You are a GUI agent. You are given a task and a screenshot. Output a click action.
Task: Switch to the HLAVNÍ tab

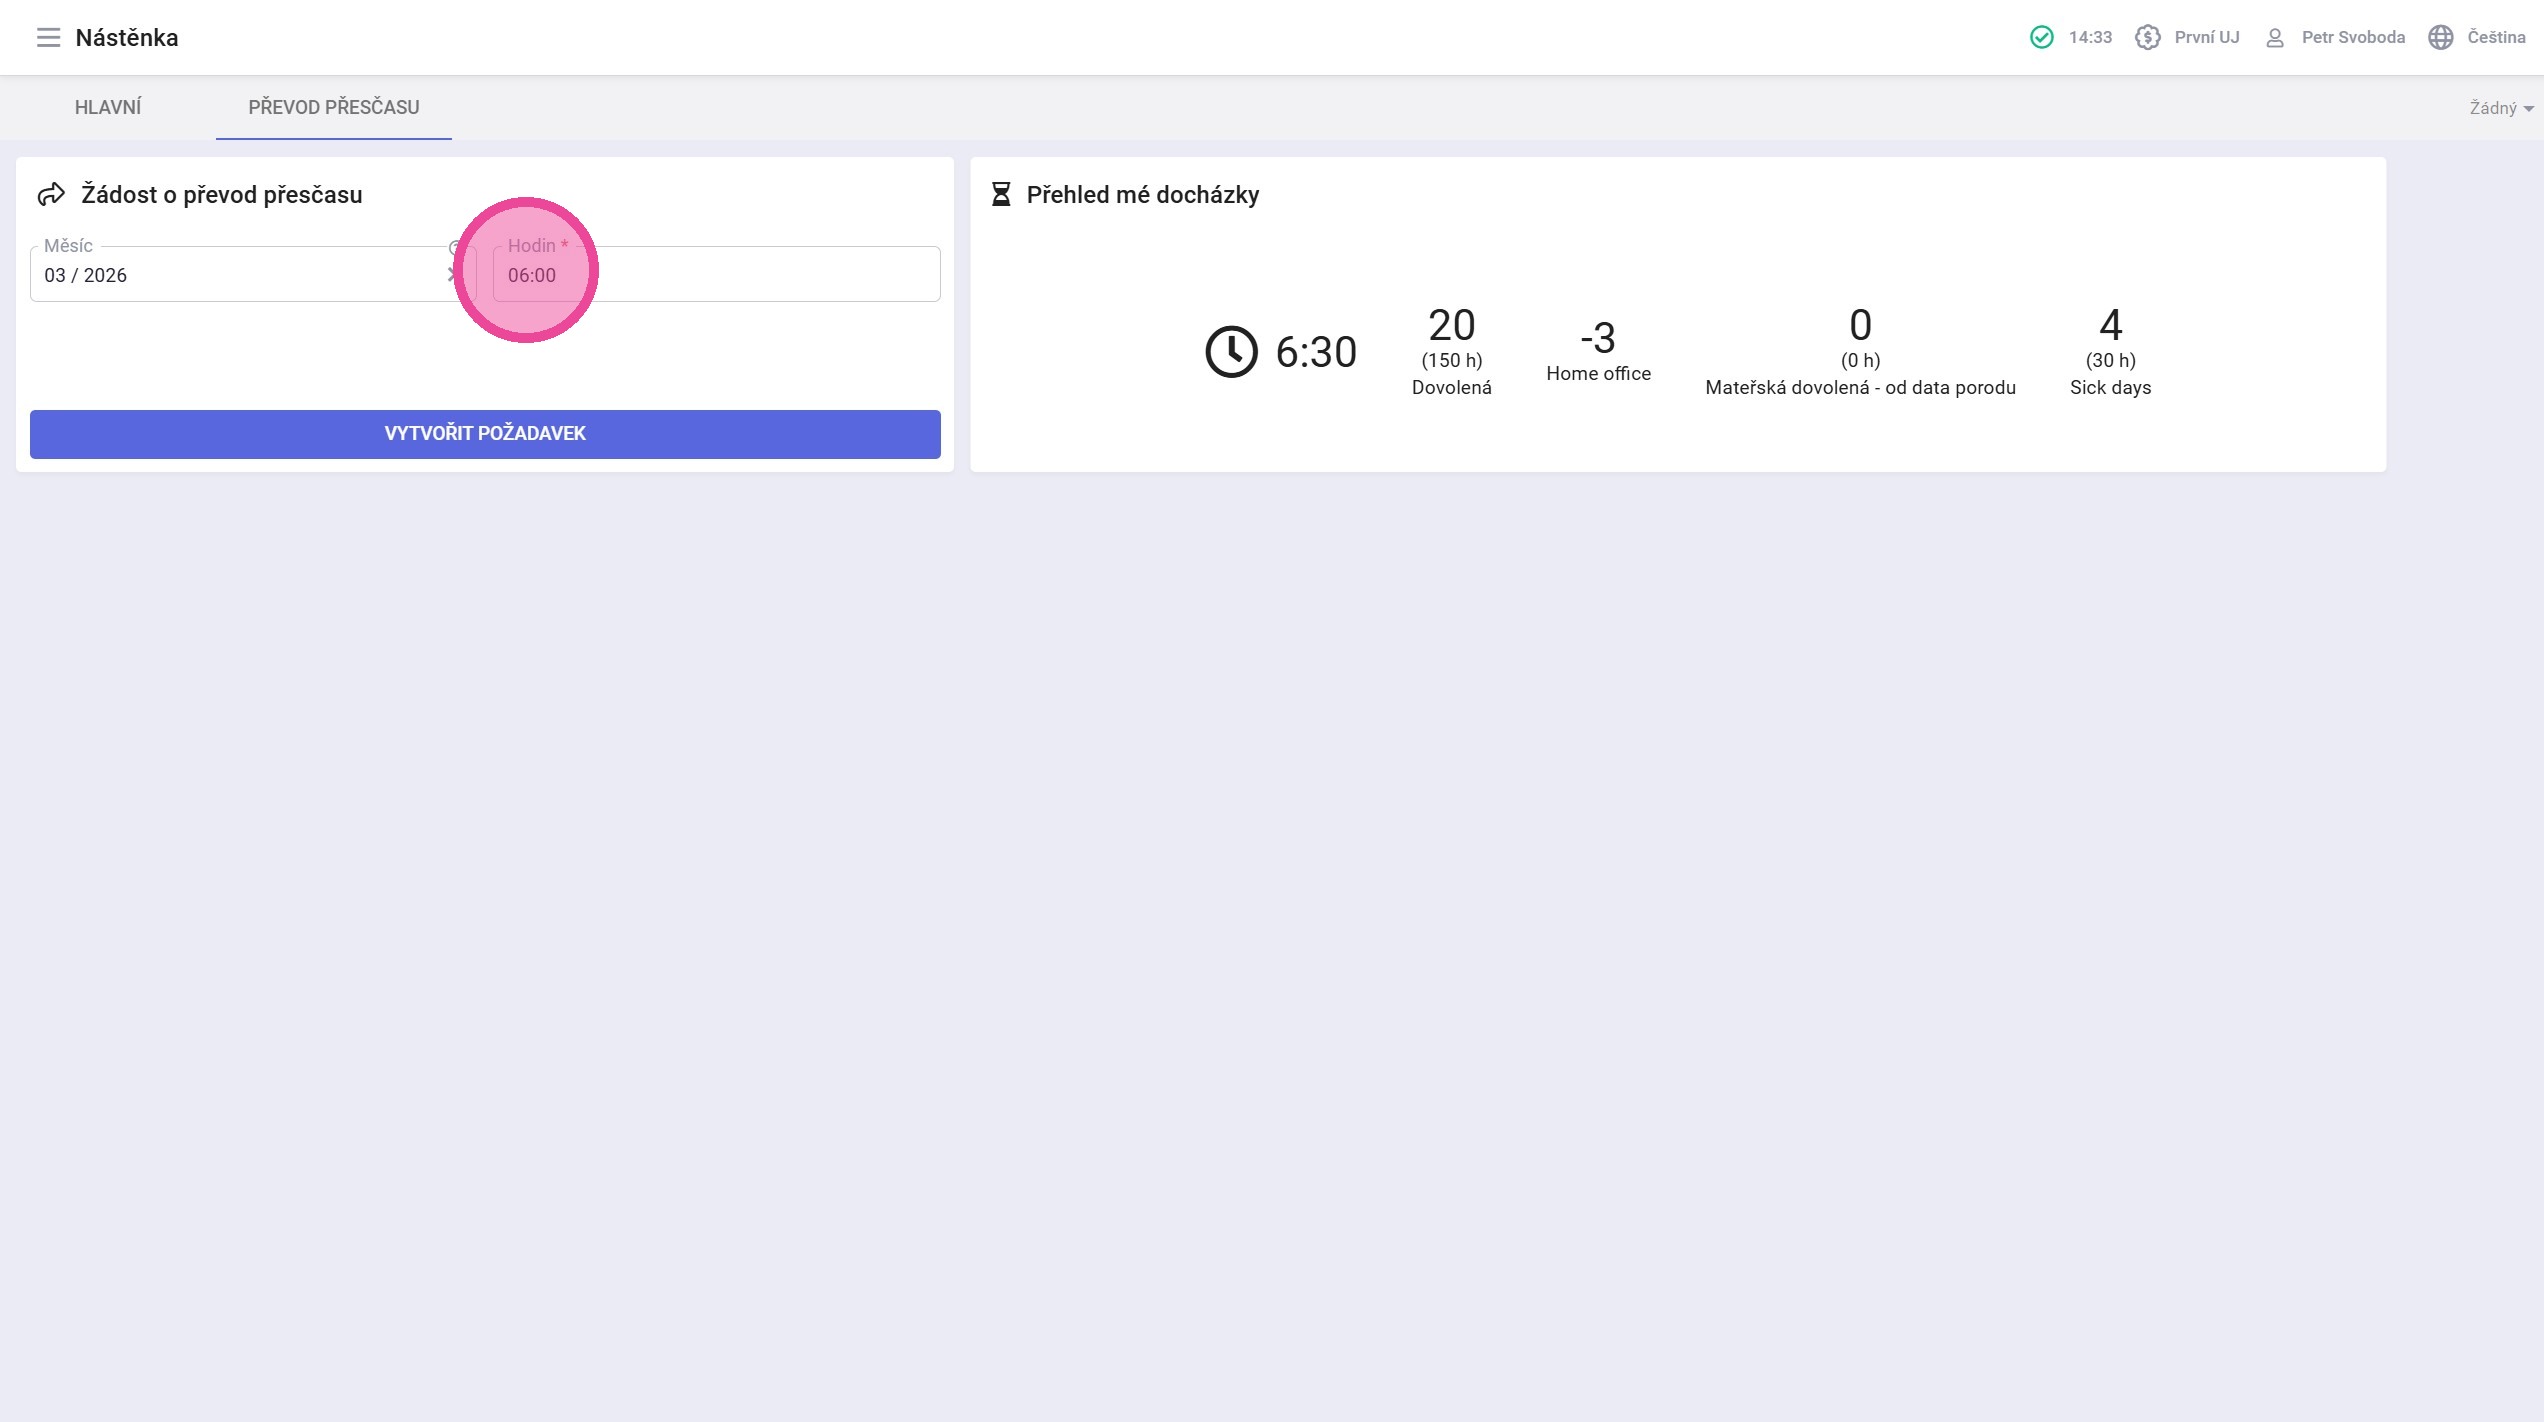coord(108,107)
